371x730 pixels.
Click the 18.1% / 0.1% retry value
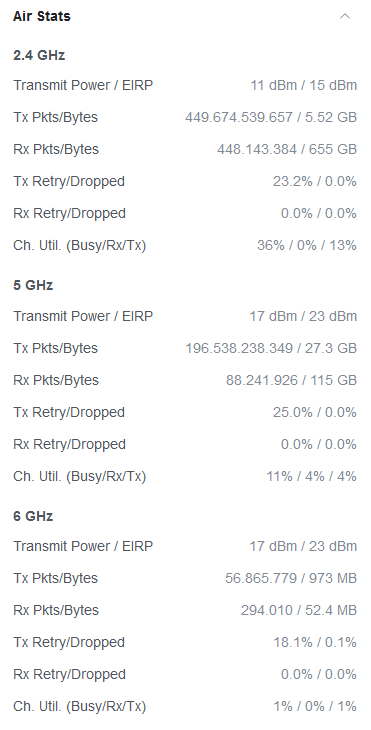pyautogui.click(x=315, y=642)
